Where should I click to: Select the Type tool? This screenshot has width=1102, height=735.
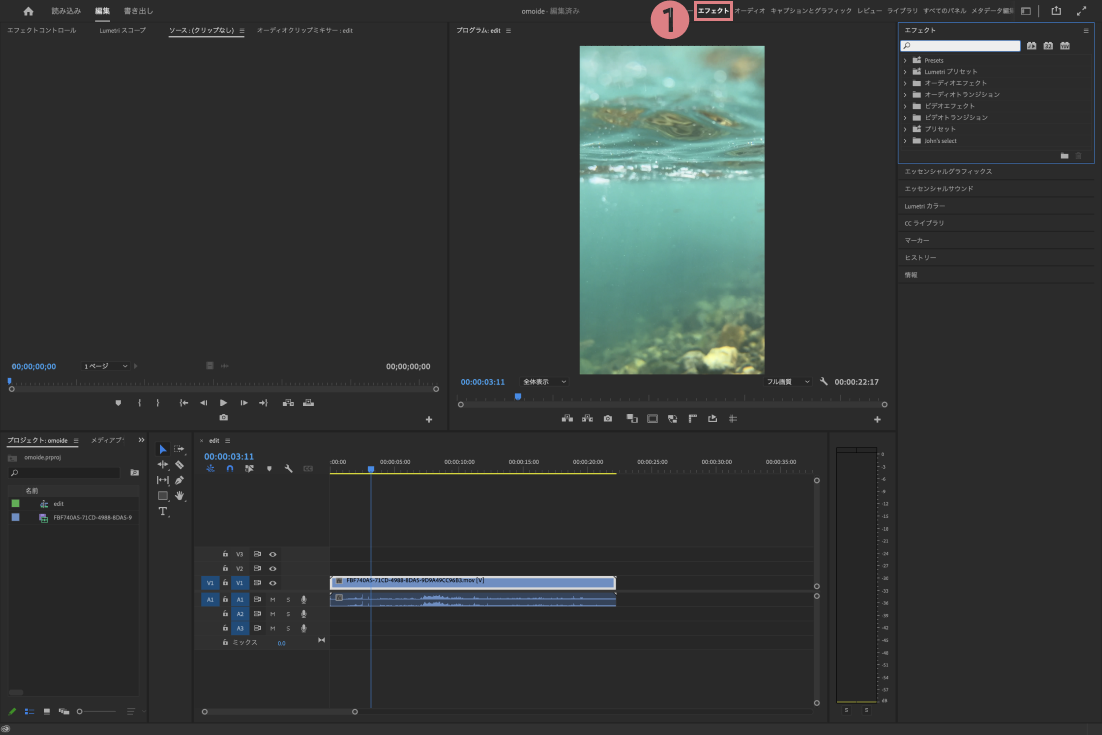click(x=163, y=511)
